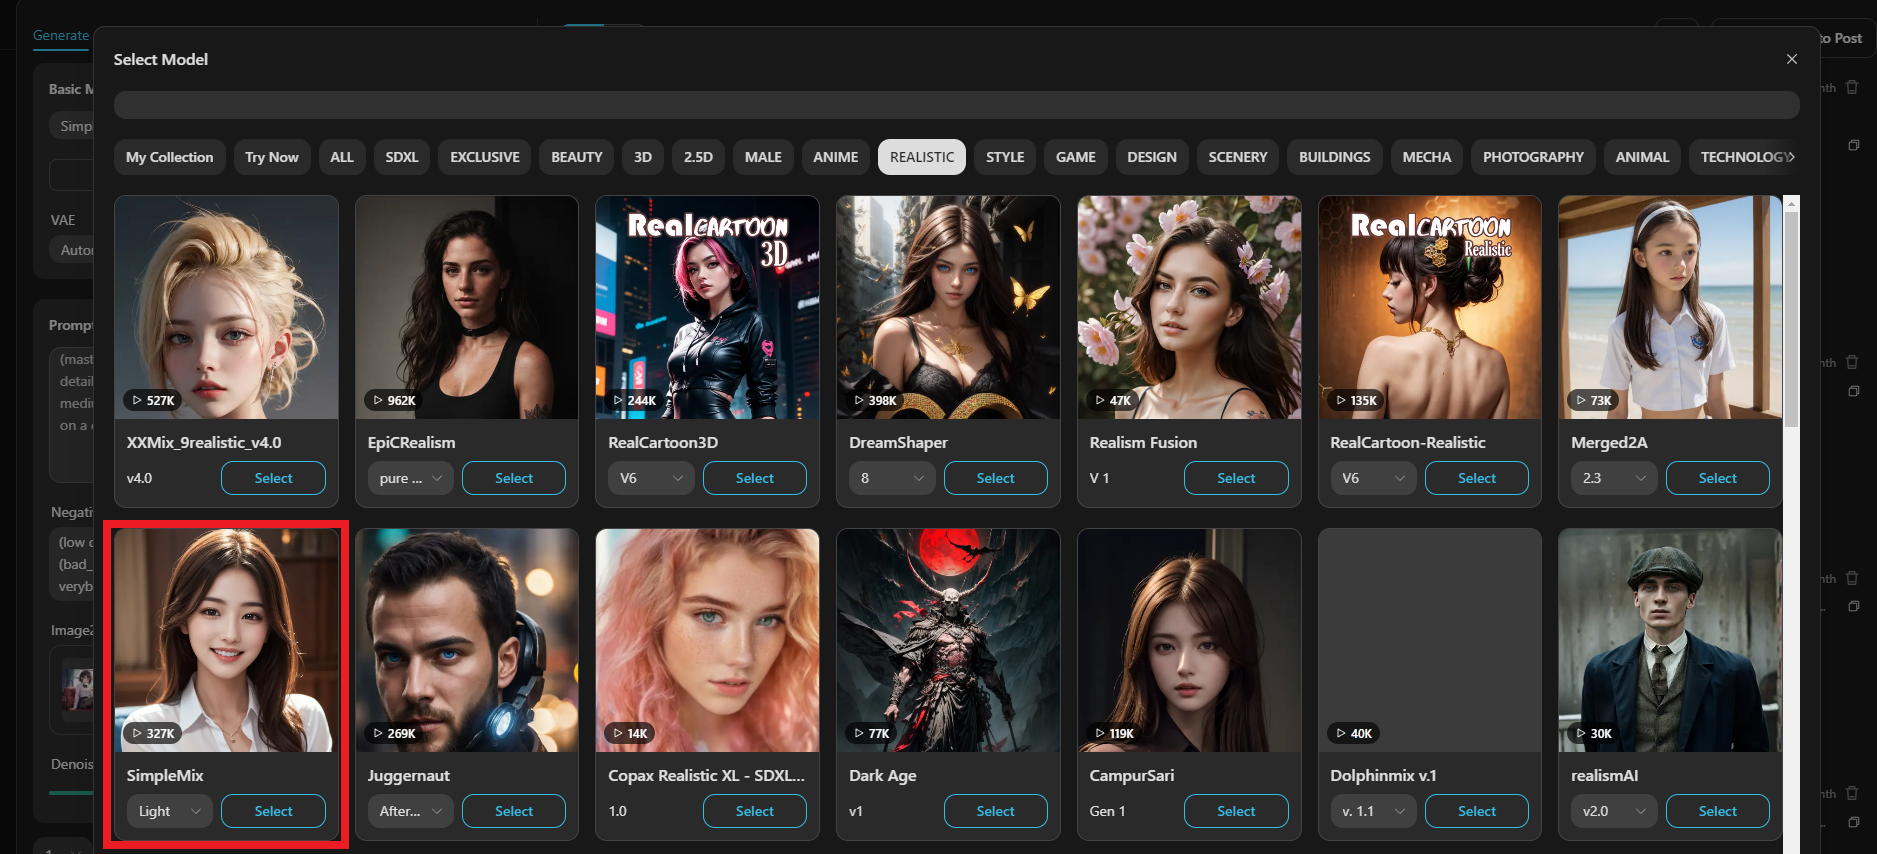Click the 398K play badge on DreamShaper
The width and height of the screenshot is (1877, 854).
[x=875, y=400]
